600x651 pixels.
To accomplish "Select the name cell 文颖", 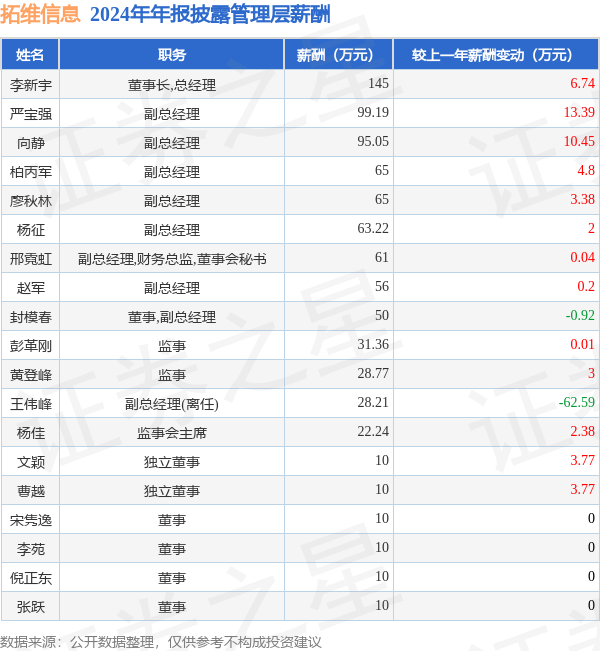I will 31,463.
